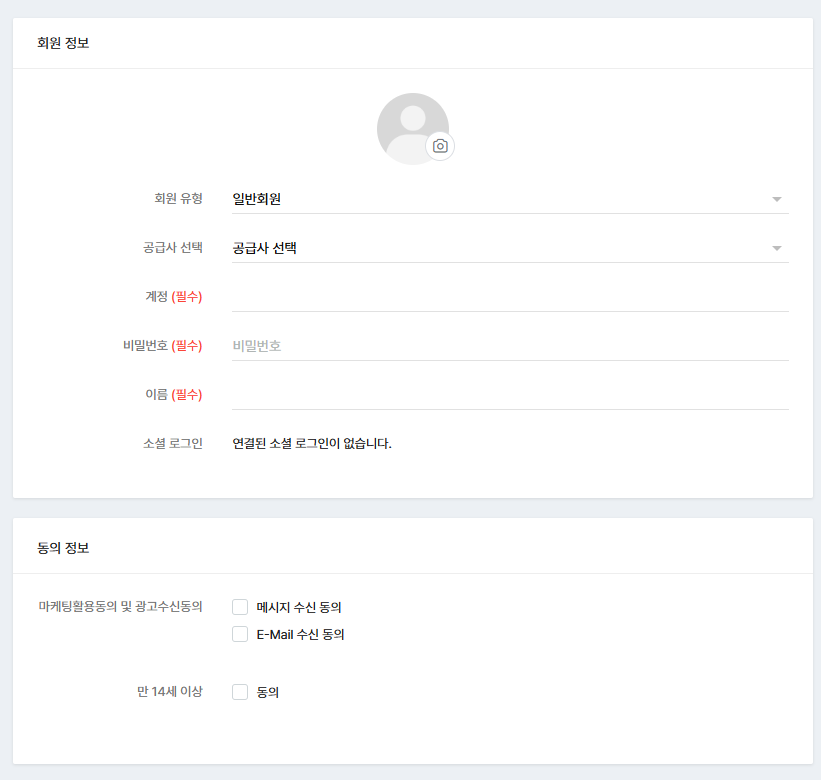Screen dimensions: 821x780
Task: Click the camera icon to upload photo
Action: [440, 146]
